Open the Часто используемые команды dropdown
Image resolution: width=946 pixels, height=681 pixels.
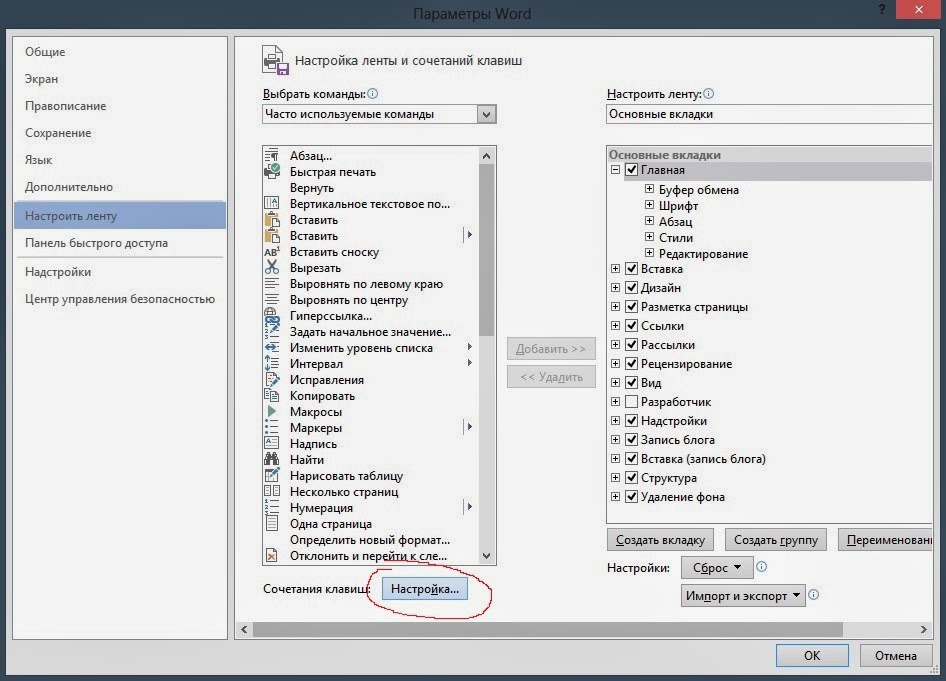click(x=486, y=114)
